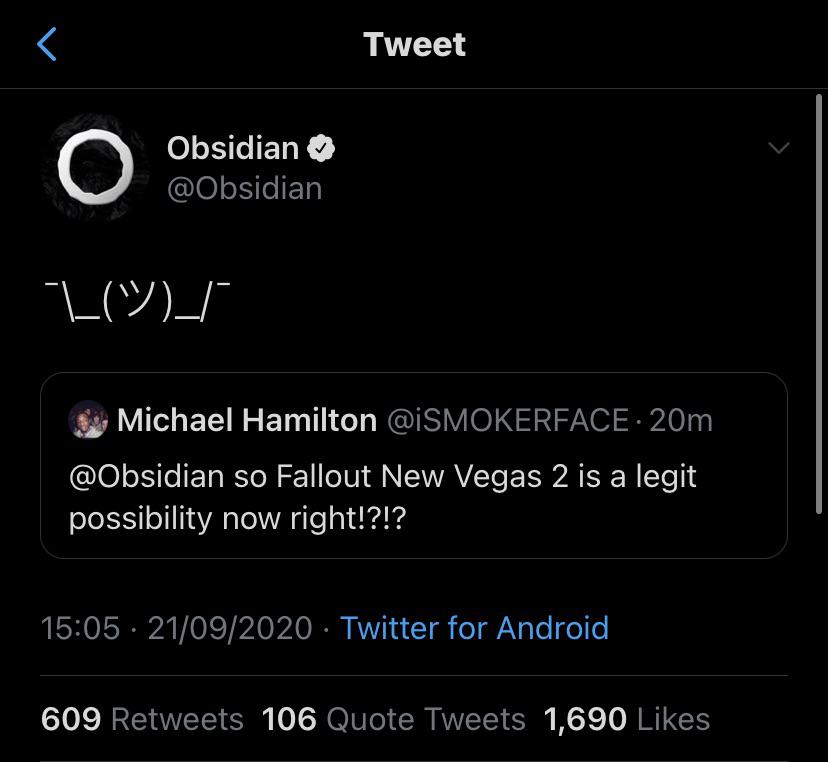Click the 21/09/2020 date stamp
Image resolution: width=828 pixels, height=762 pixels.
(x=230, y=628)
